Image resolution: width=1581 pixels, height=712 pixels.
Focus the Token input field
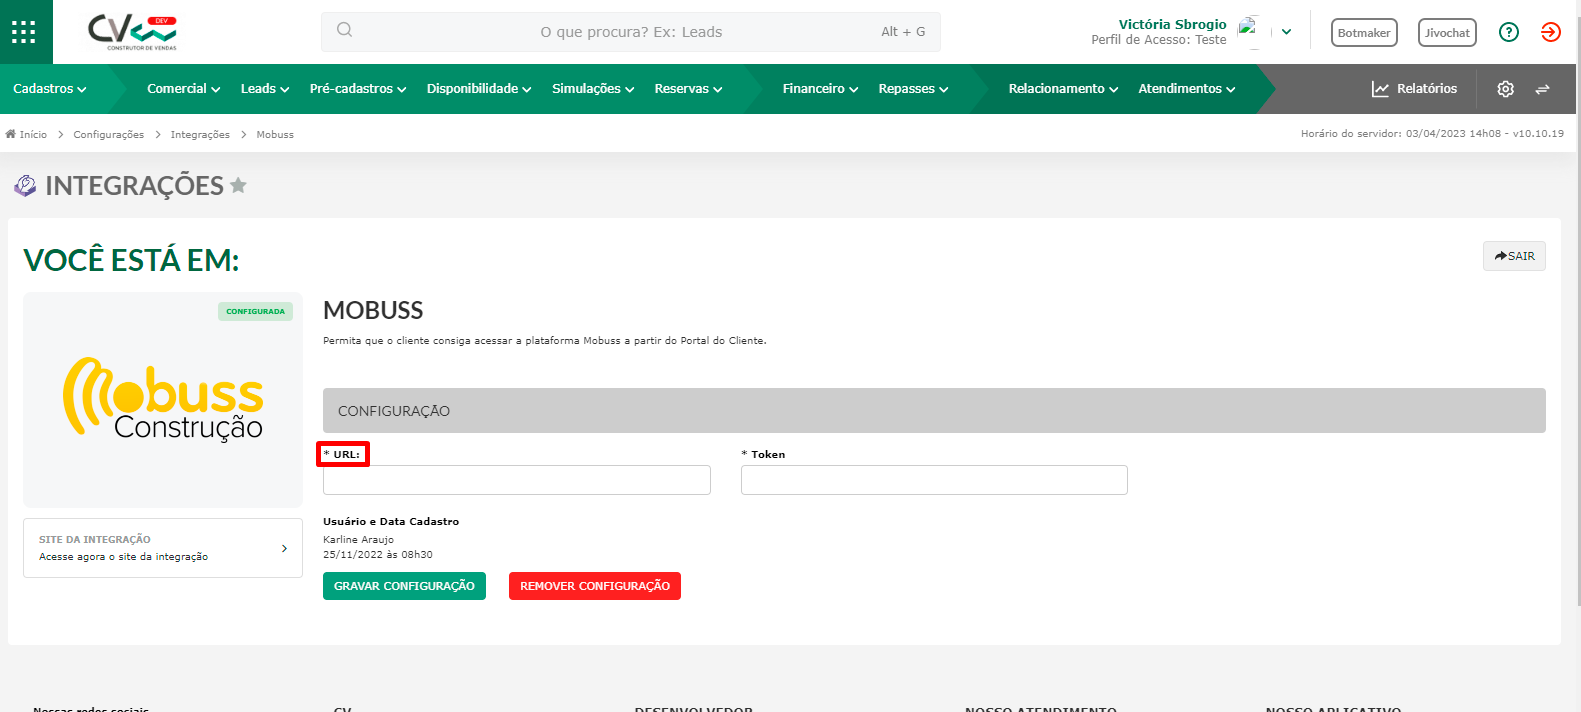pyautogui.click(x=934, y=480)
